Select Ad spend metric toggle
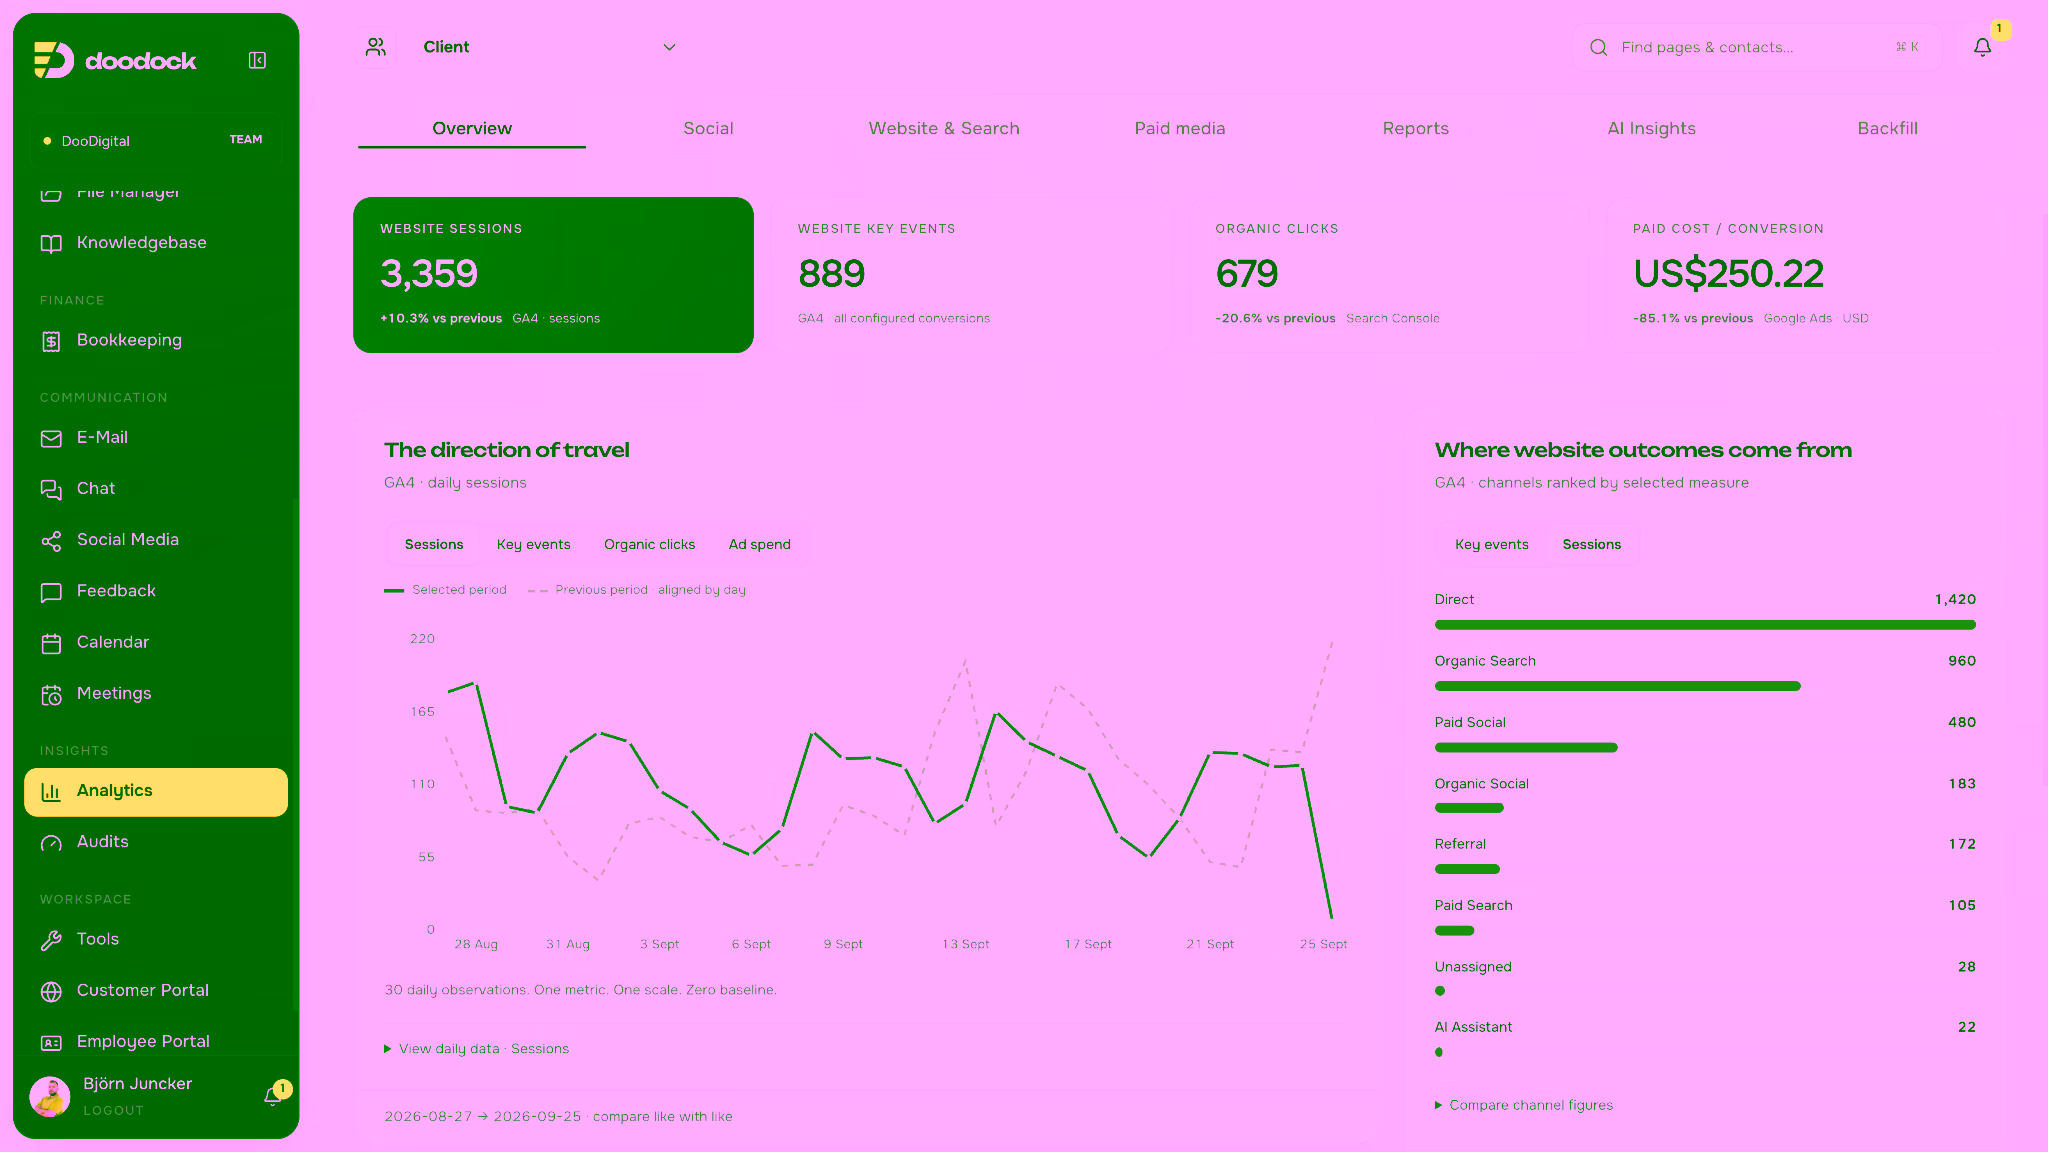 (759, 544)
